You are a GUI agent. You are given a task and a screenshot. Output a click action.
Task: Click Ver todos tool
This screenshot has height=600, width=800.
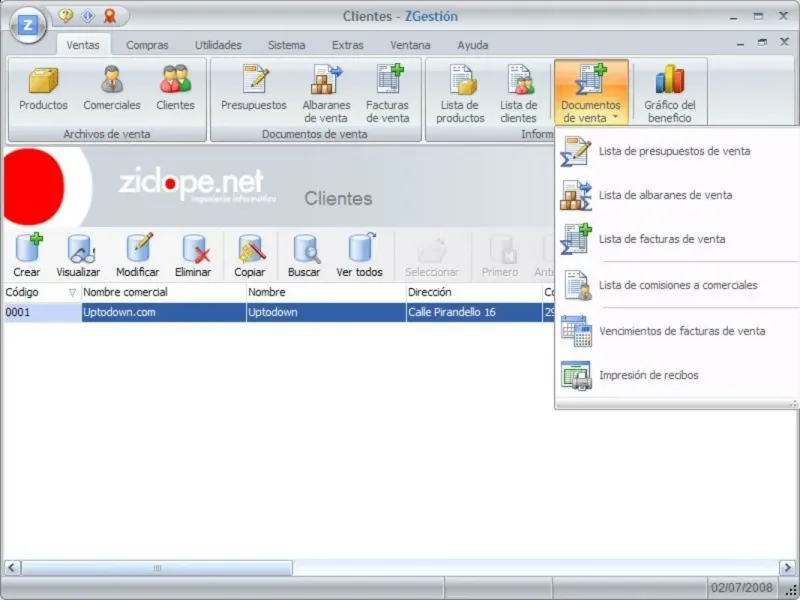click(x=359, y=255)
